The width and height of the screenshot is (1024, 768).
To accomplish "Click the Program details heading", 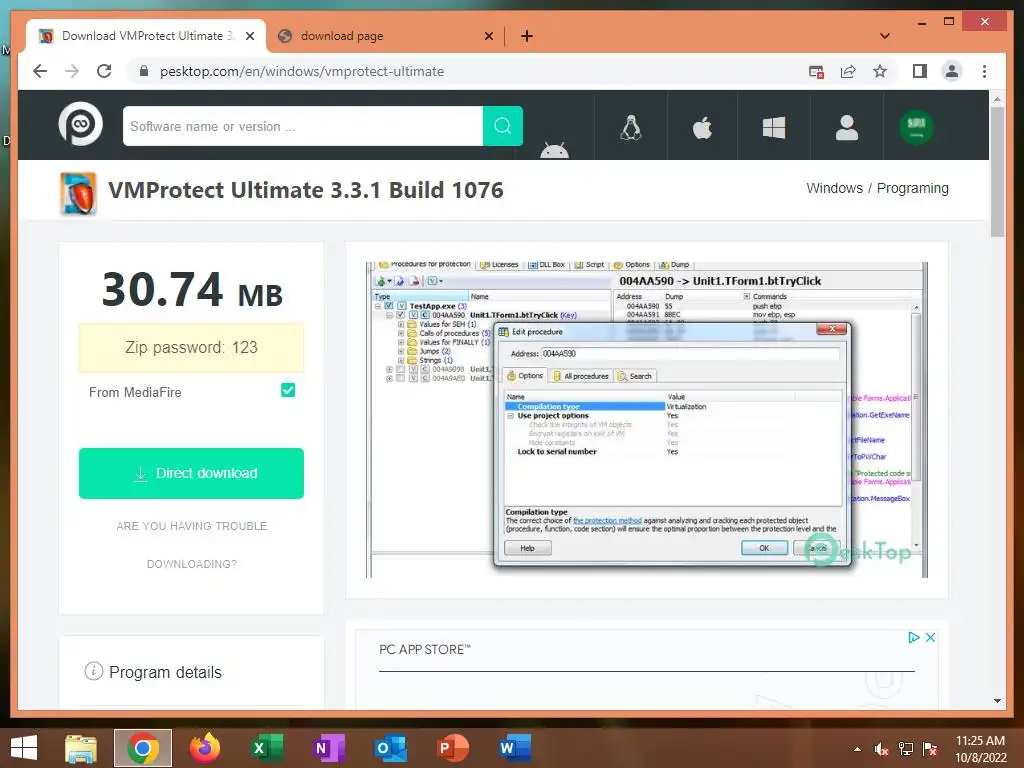I will click(x=165, y=672).
